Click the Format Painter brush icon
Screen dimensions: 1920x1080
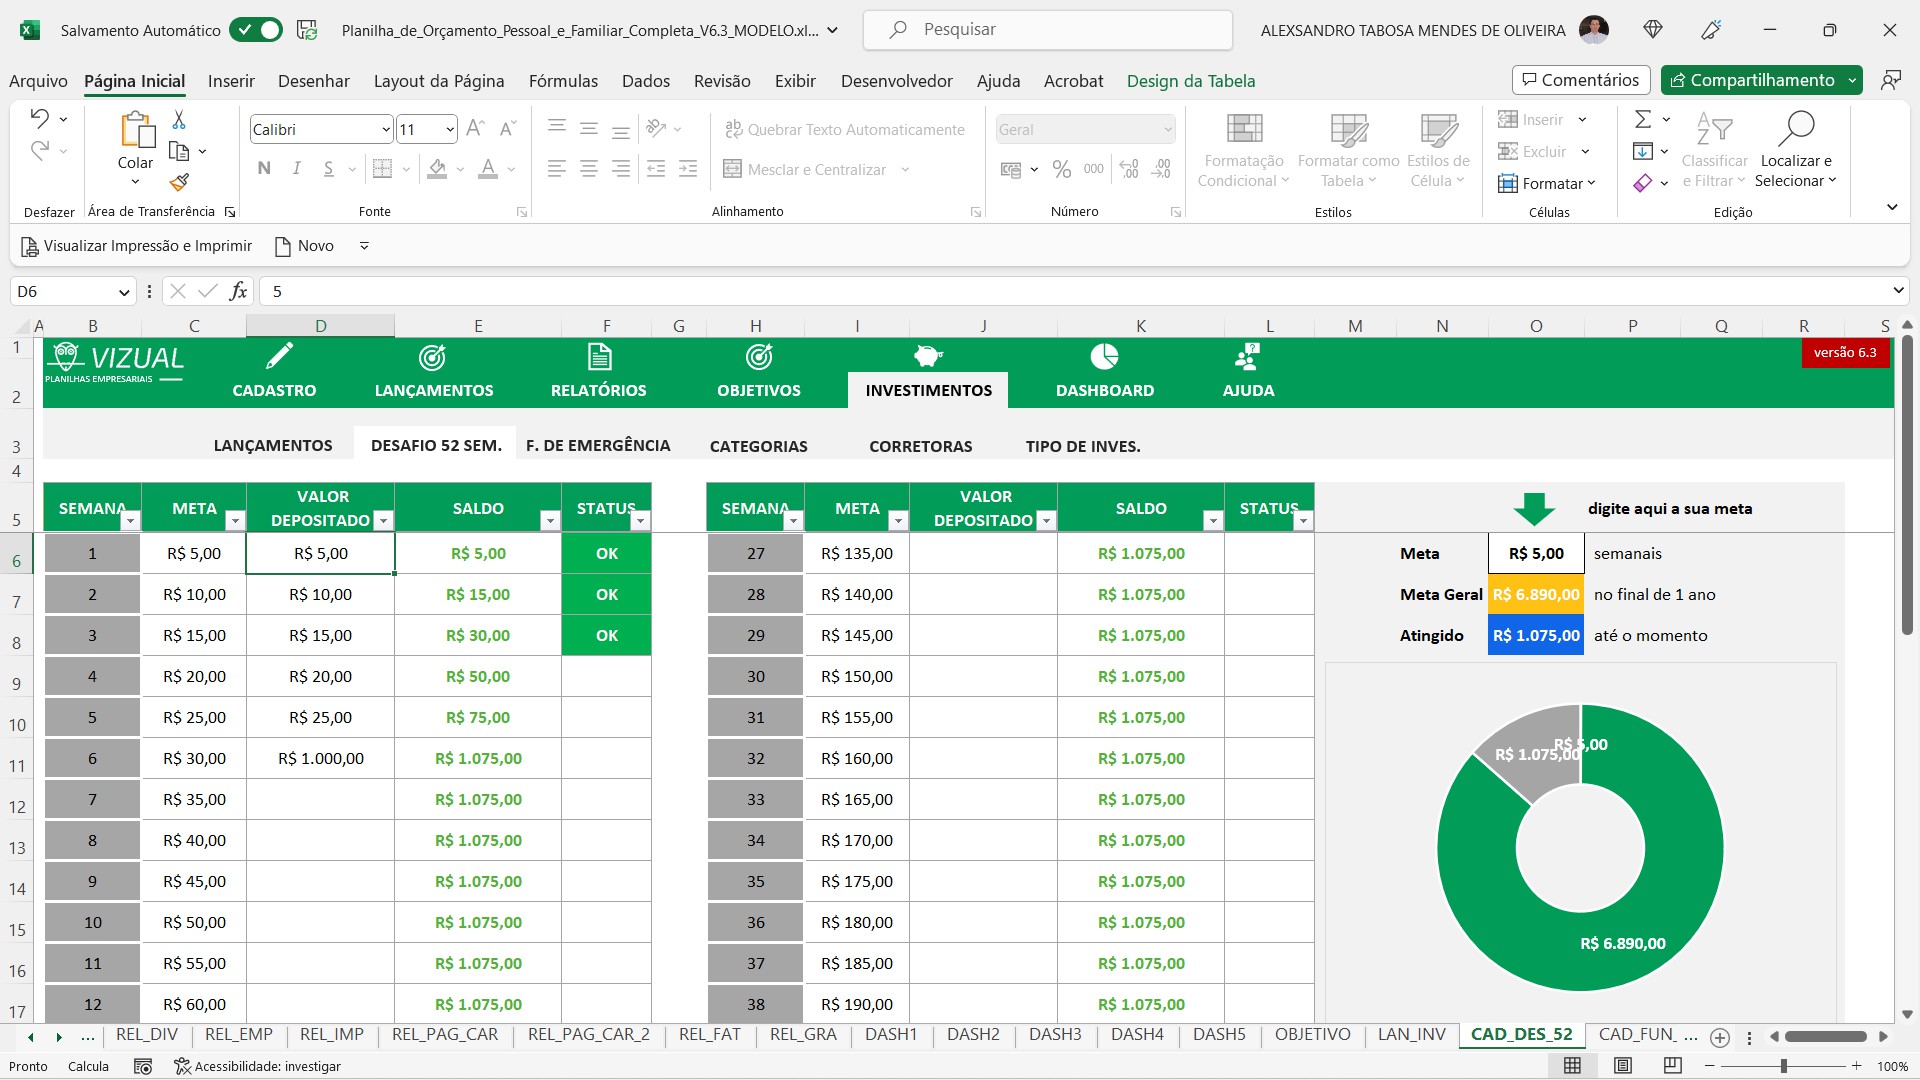[179, 182]
